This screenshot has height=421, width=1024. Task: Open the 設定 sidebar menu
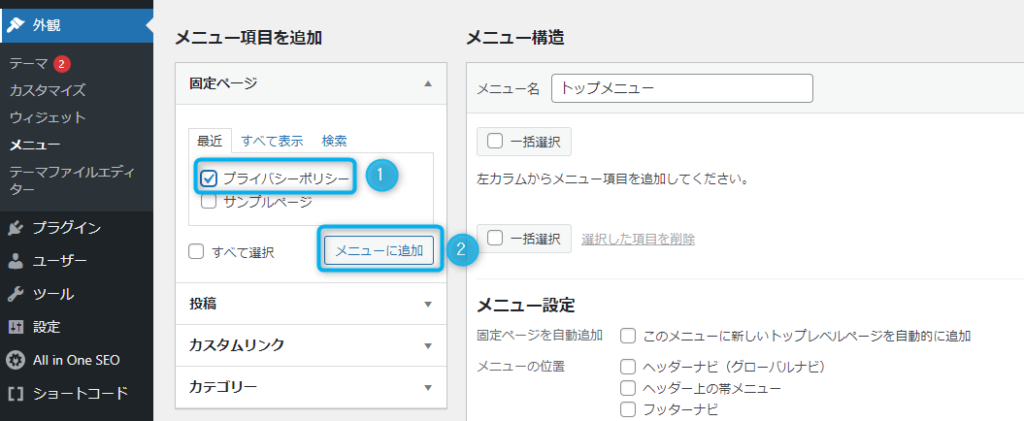click(76, 327)
